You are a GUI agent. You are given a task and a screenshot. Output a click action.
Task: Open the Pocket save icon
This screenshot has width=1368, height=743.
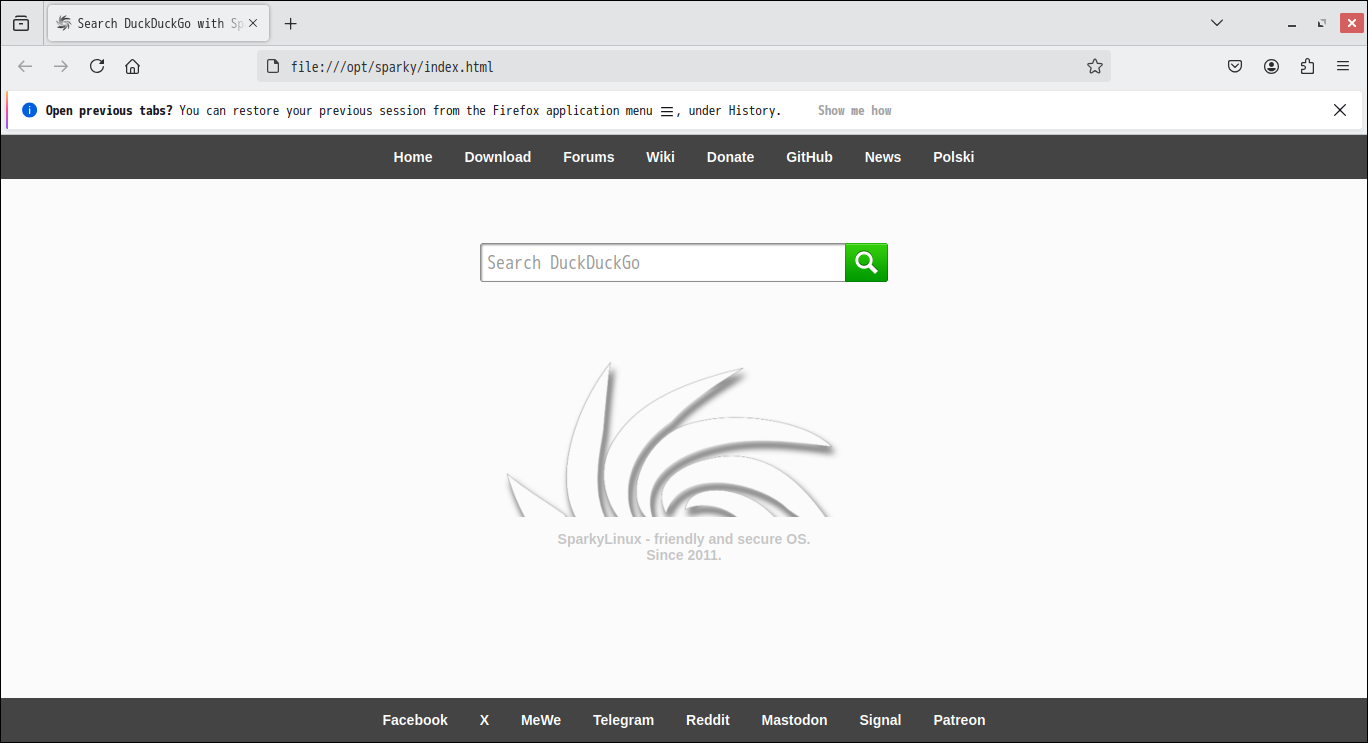tap(1235, 67)
